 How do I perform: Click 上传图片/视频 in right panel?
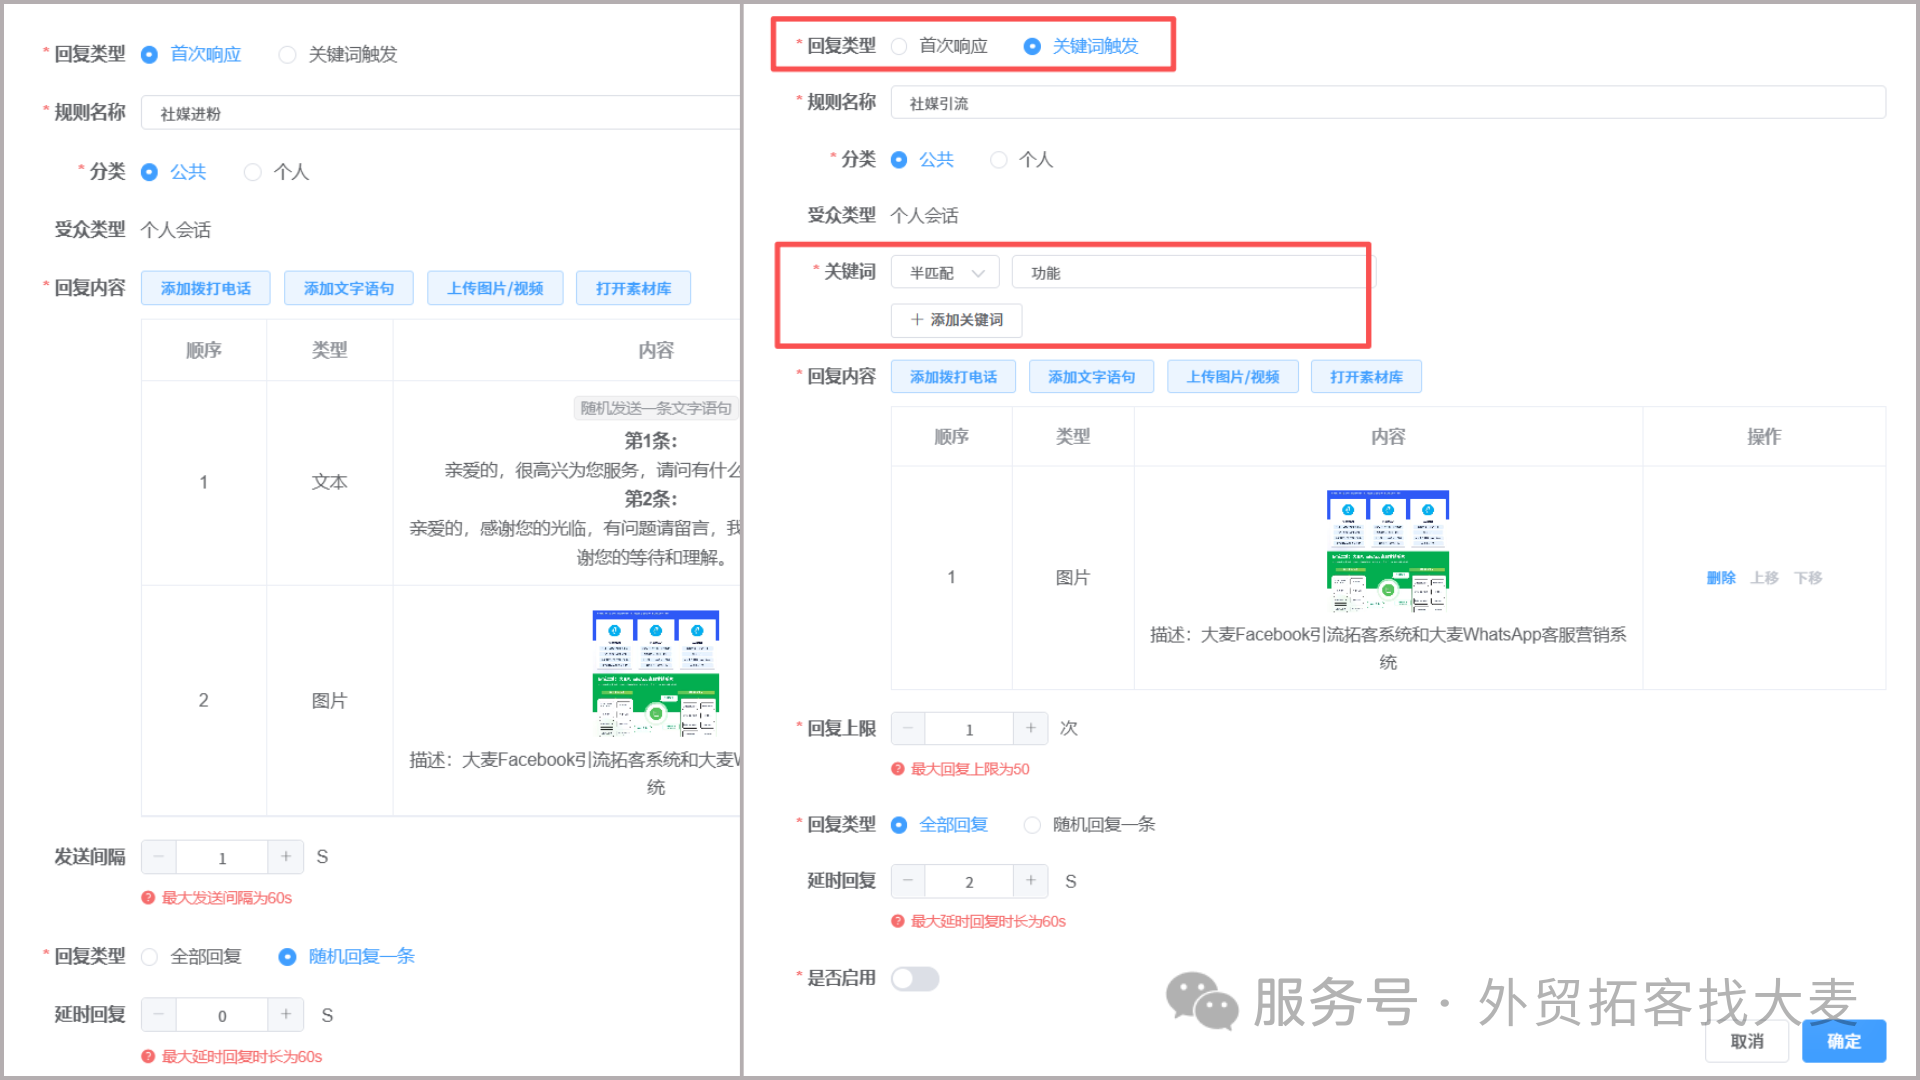pyautogui.click(x=1233, y=377)
